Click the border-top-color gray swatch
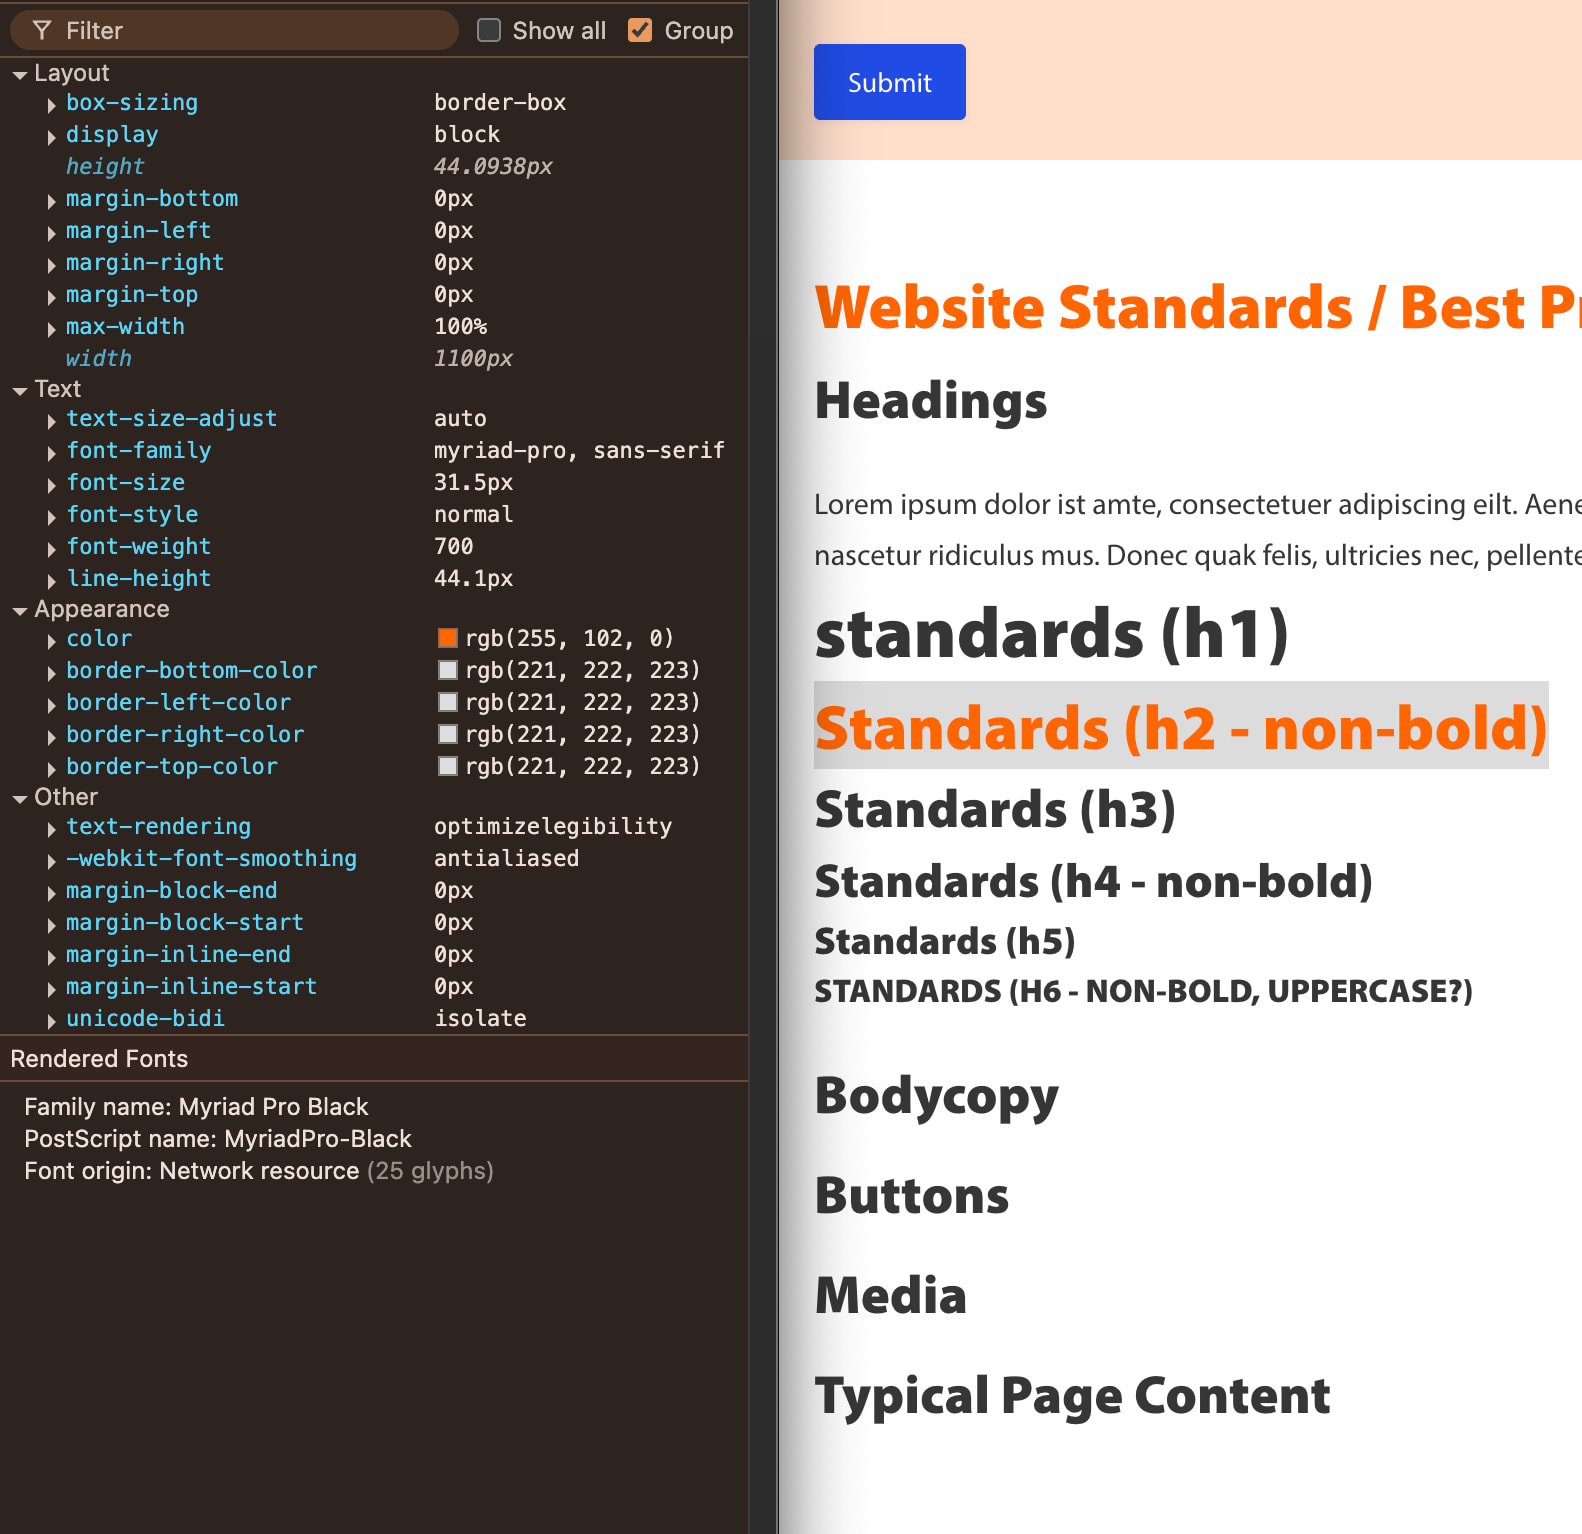 coord(448,766)
